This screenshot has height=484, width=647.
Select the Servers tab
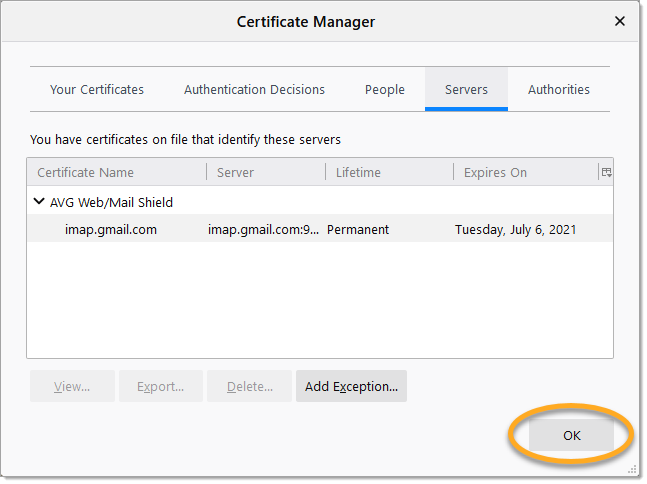click(466, 89)
